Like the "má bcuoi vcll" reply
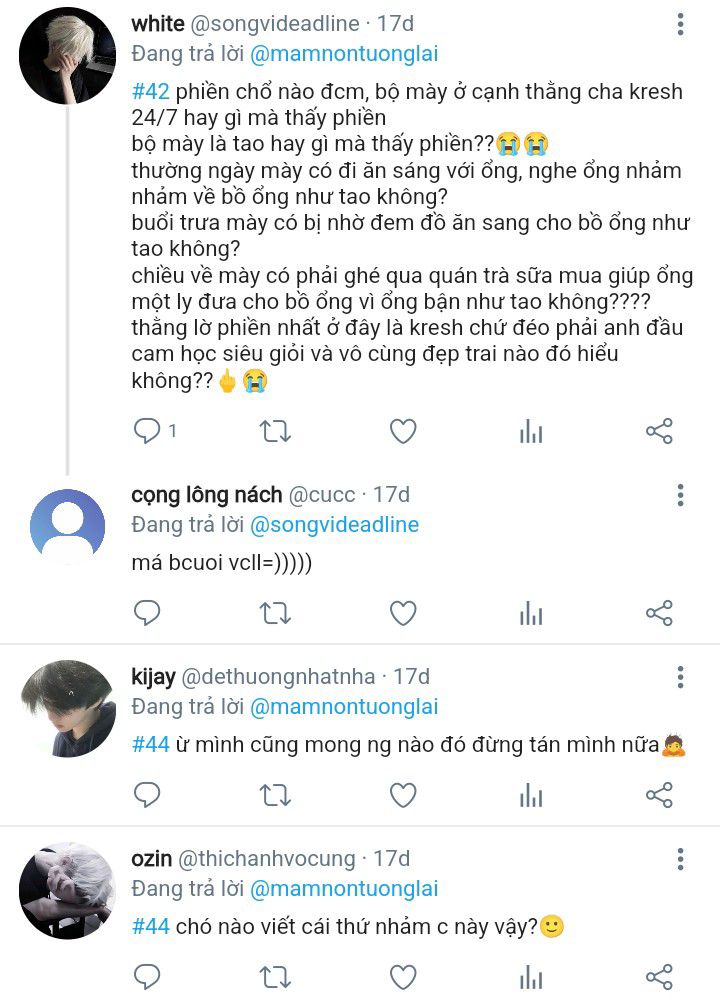 click(x=403, y=613)
